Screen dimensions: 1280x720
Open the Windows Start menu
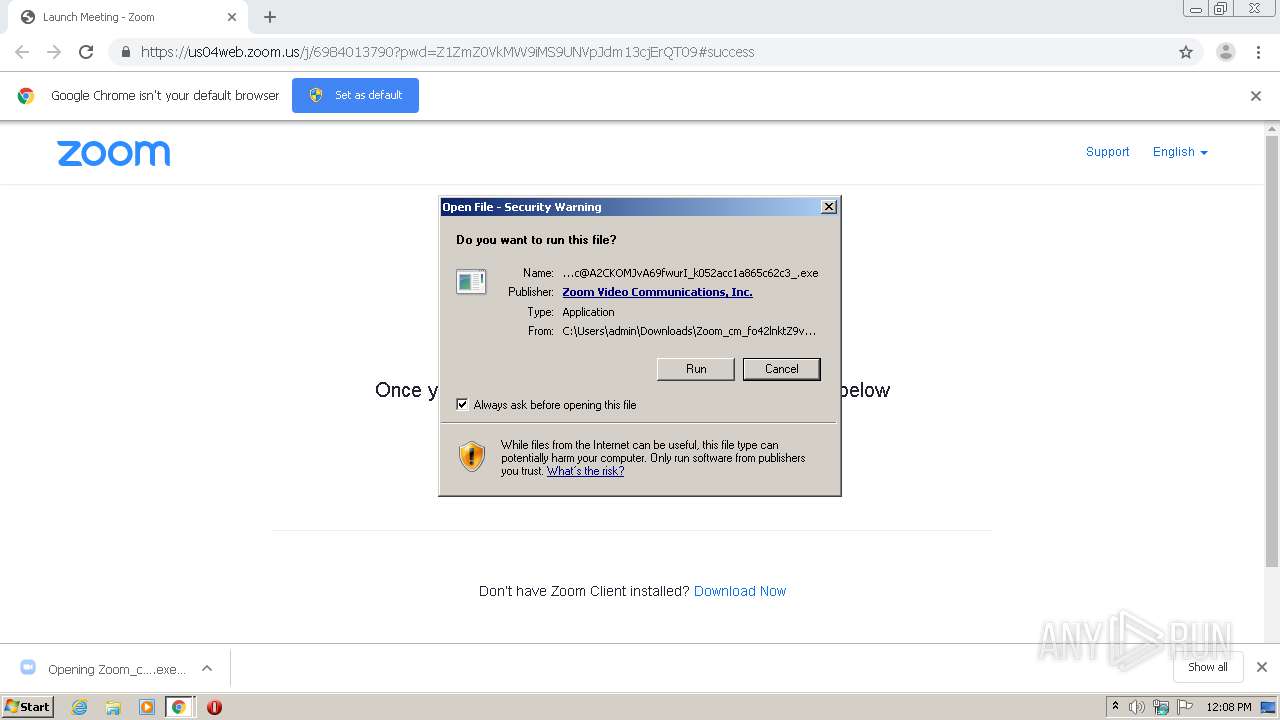[28, 706]
